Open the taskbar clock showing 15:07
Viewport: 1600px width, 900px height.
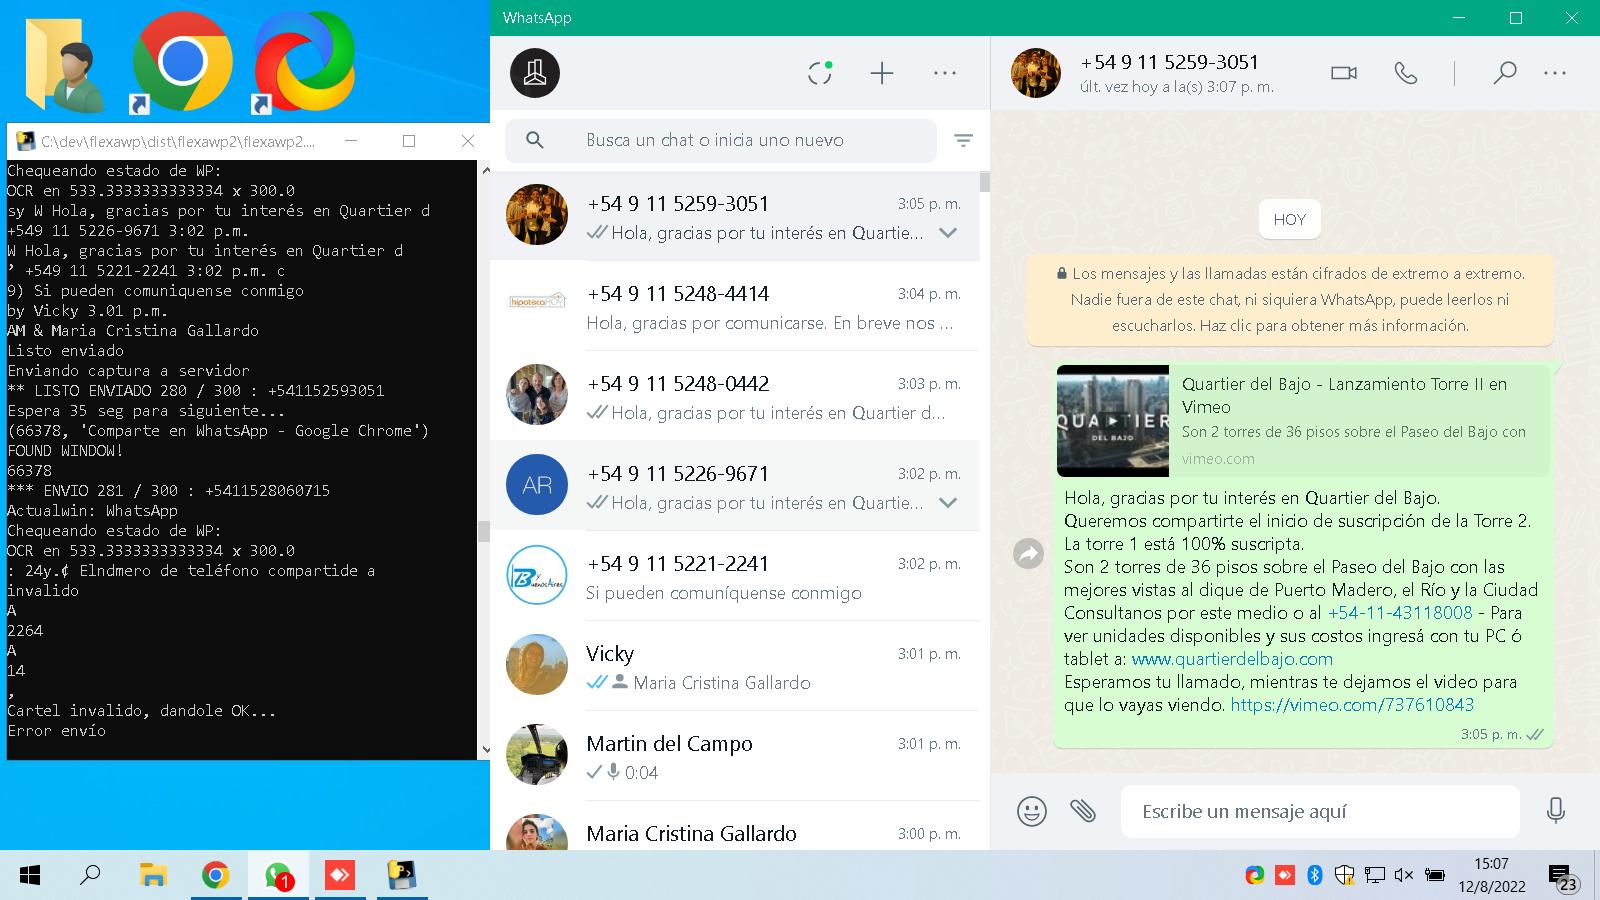[1491, 875]
